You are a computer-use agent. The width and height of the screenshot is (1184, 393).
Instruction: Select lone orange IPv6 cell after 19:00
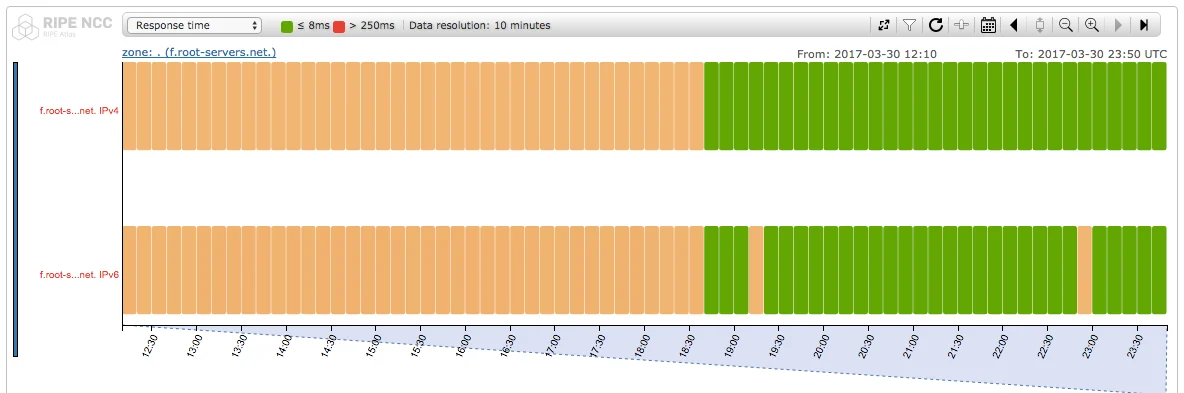tap(756, 270)
